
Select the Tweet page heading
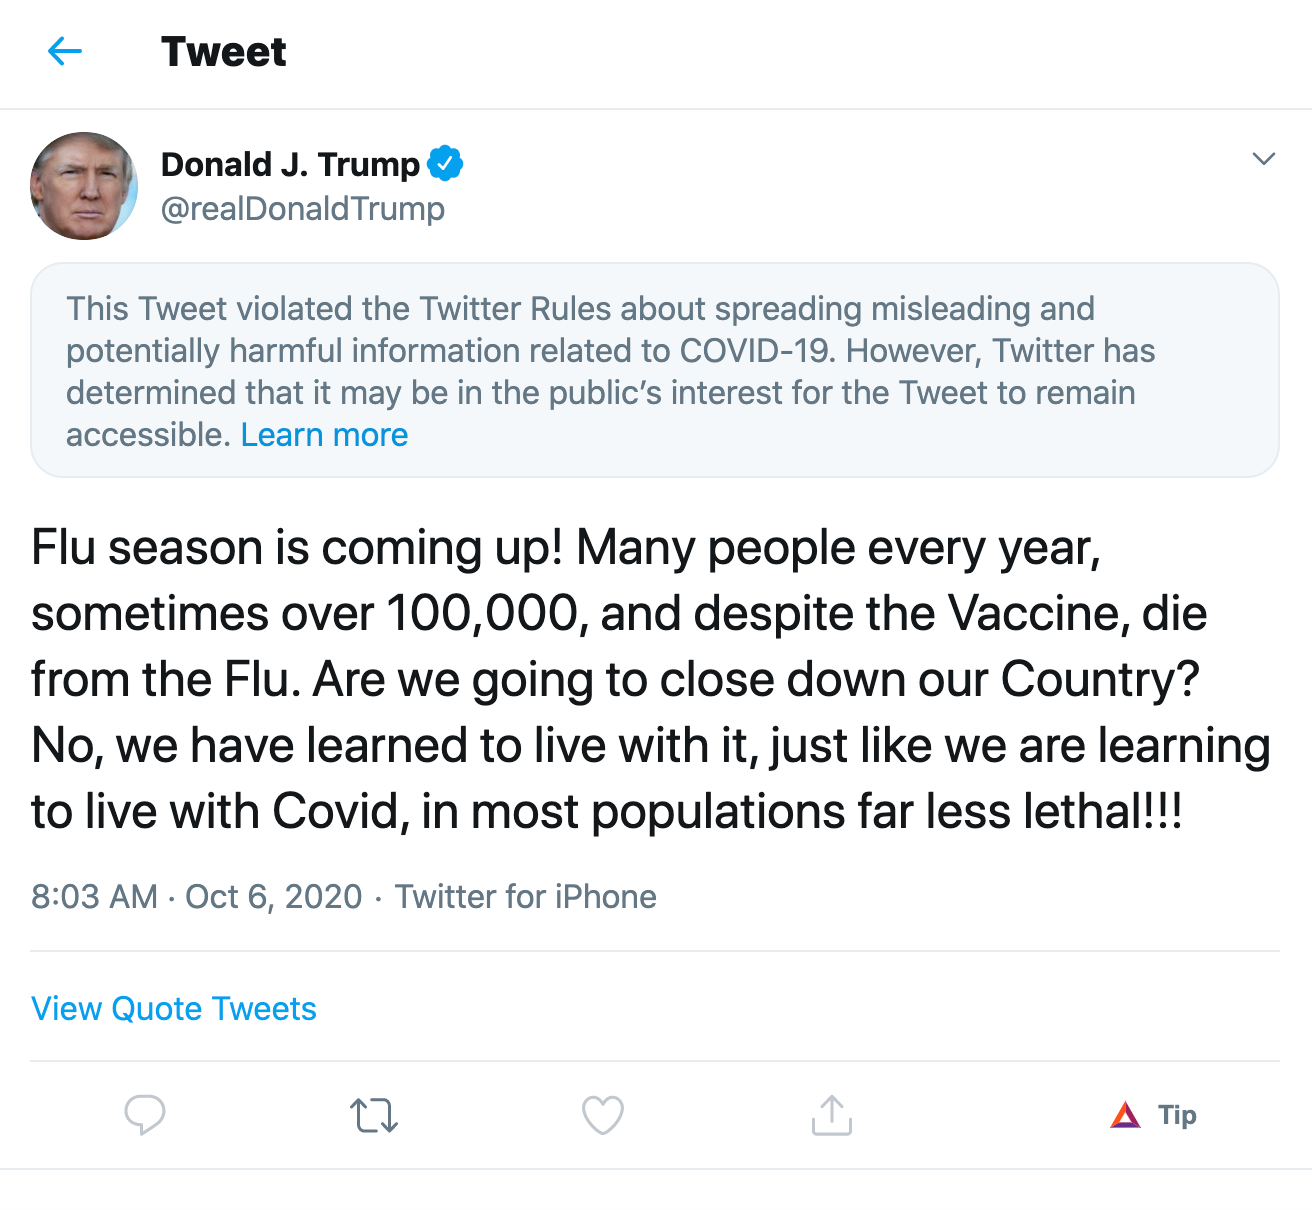pyautogui.click(x=224, y=52)
